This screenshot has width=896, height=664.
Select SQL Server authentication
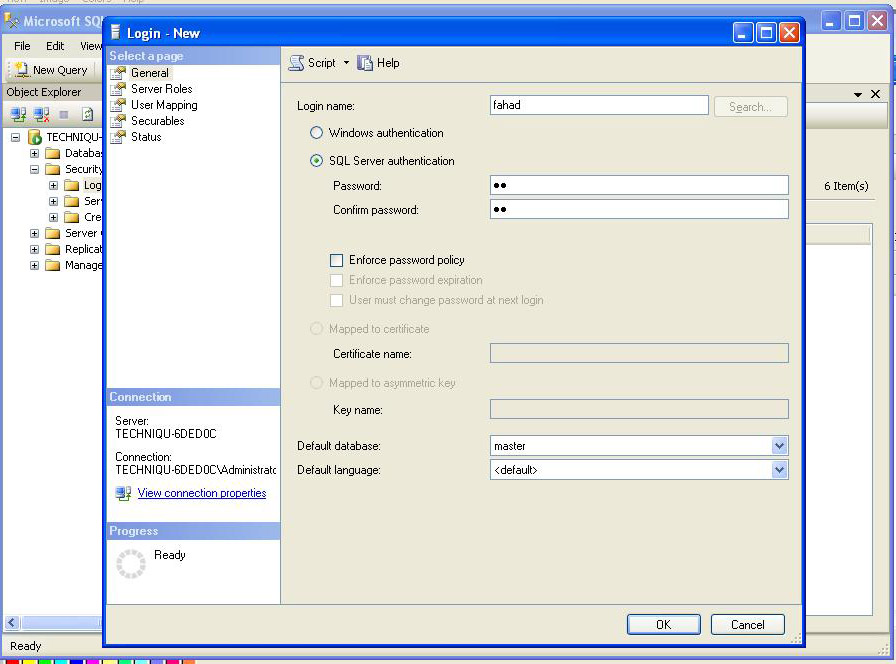point(316,160)
